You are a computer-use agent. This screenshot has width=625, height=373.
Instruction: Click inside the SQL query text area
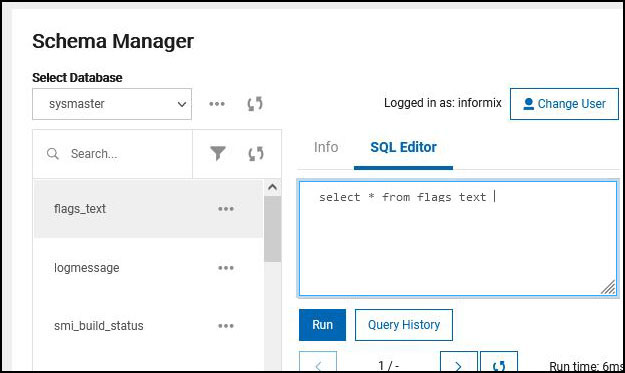[x=458, y=239]
